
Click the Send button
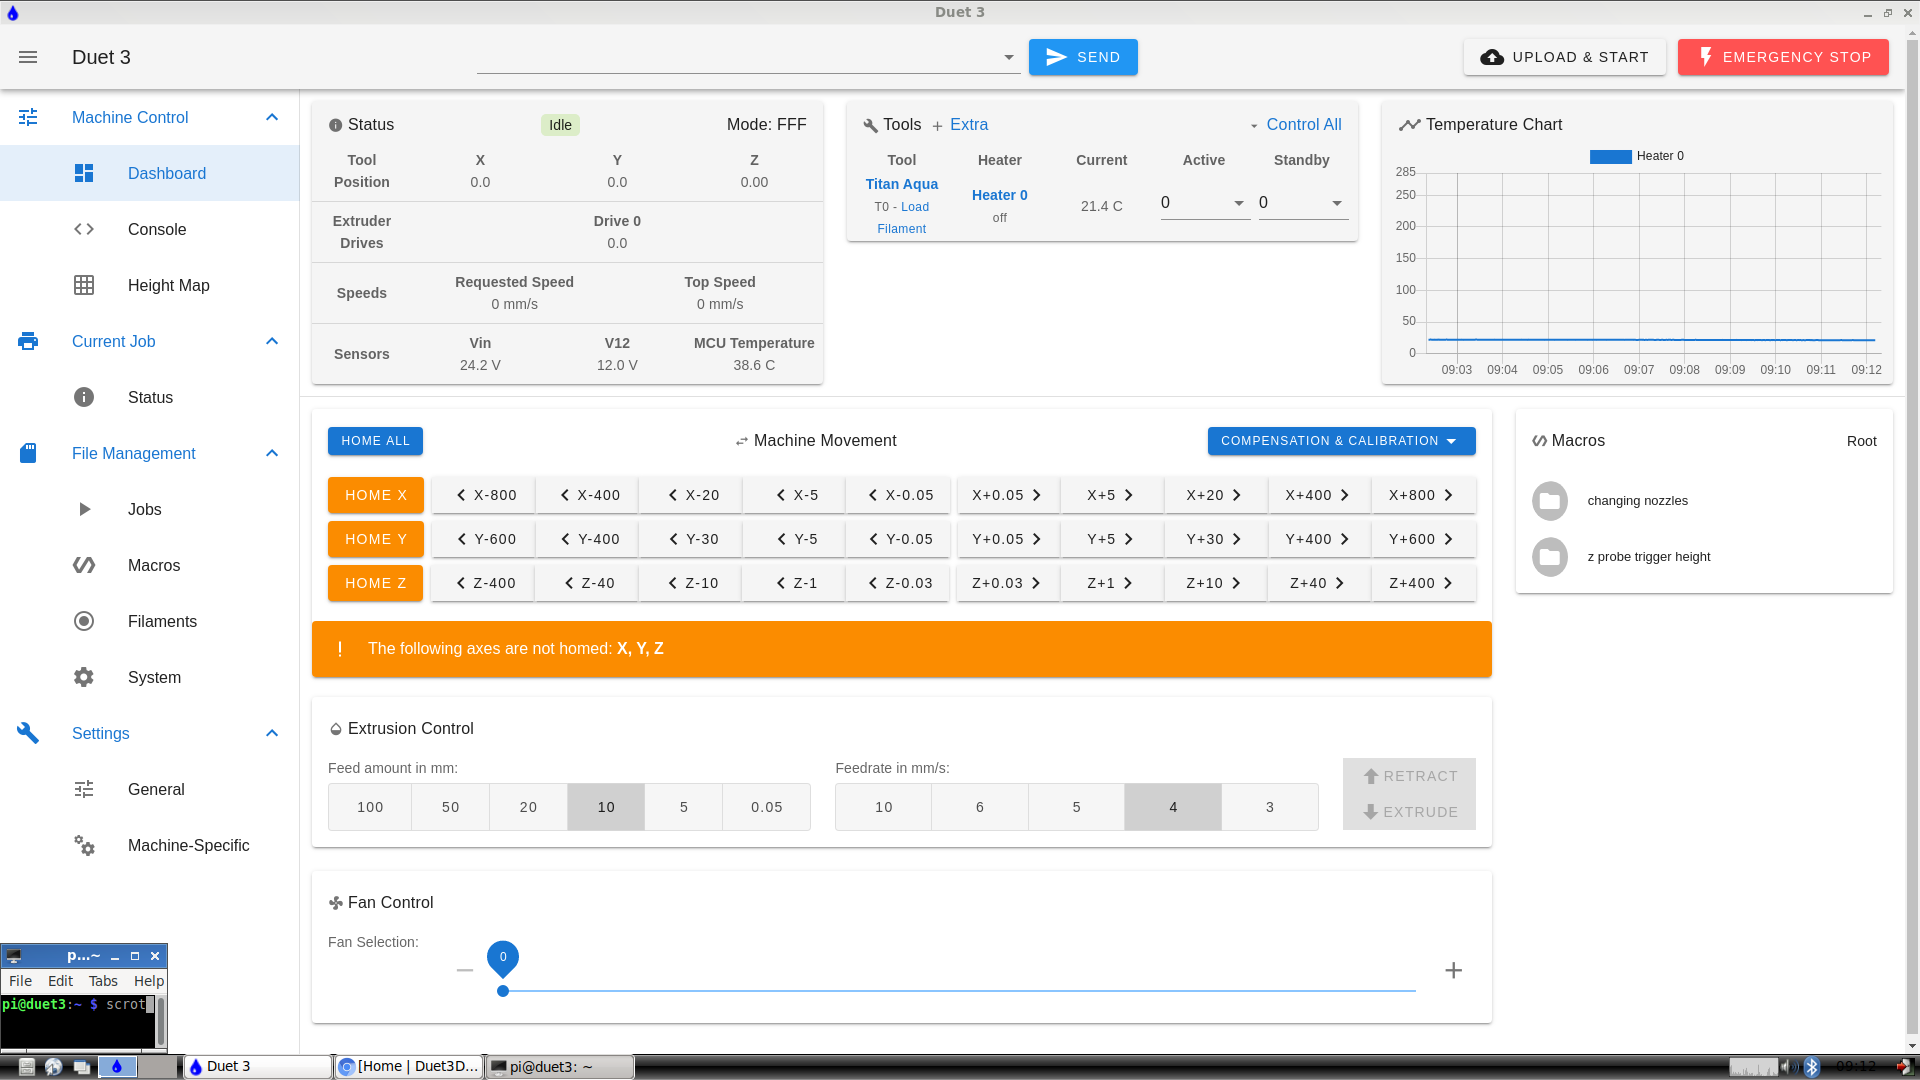pyautogui.click(x=1083, y=57)
